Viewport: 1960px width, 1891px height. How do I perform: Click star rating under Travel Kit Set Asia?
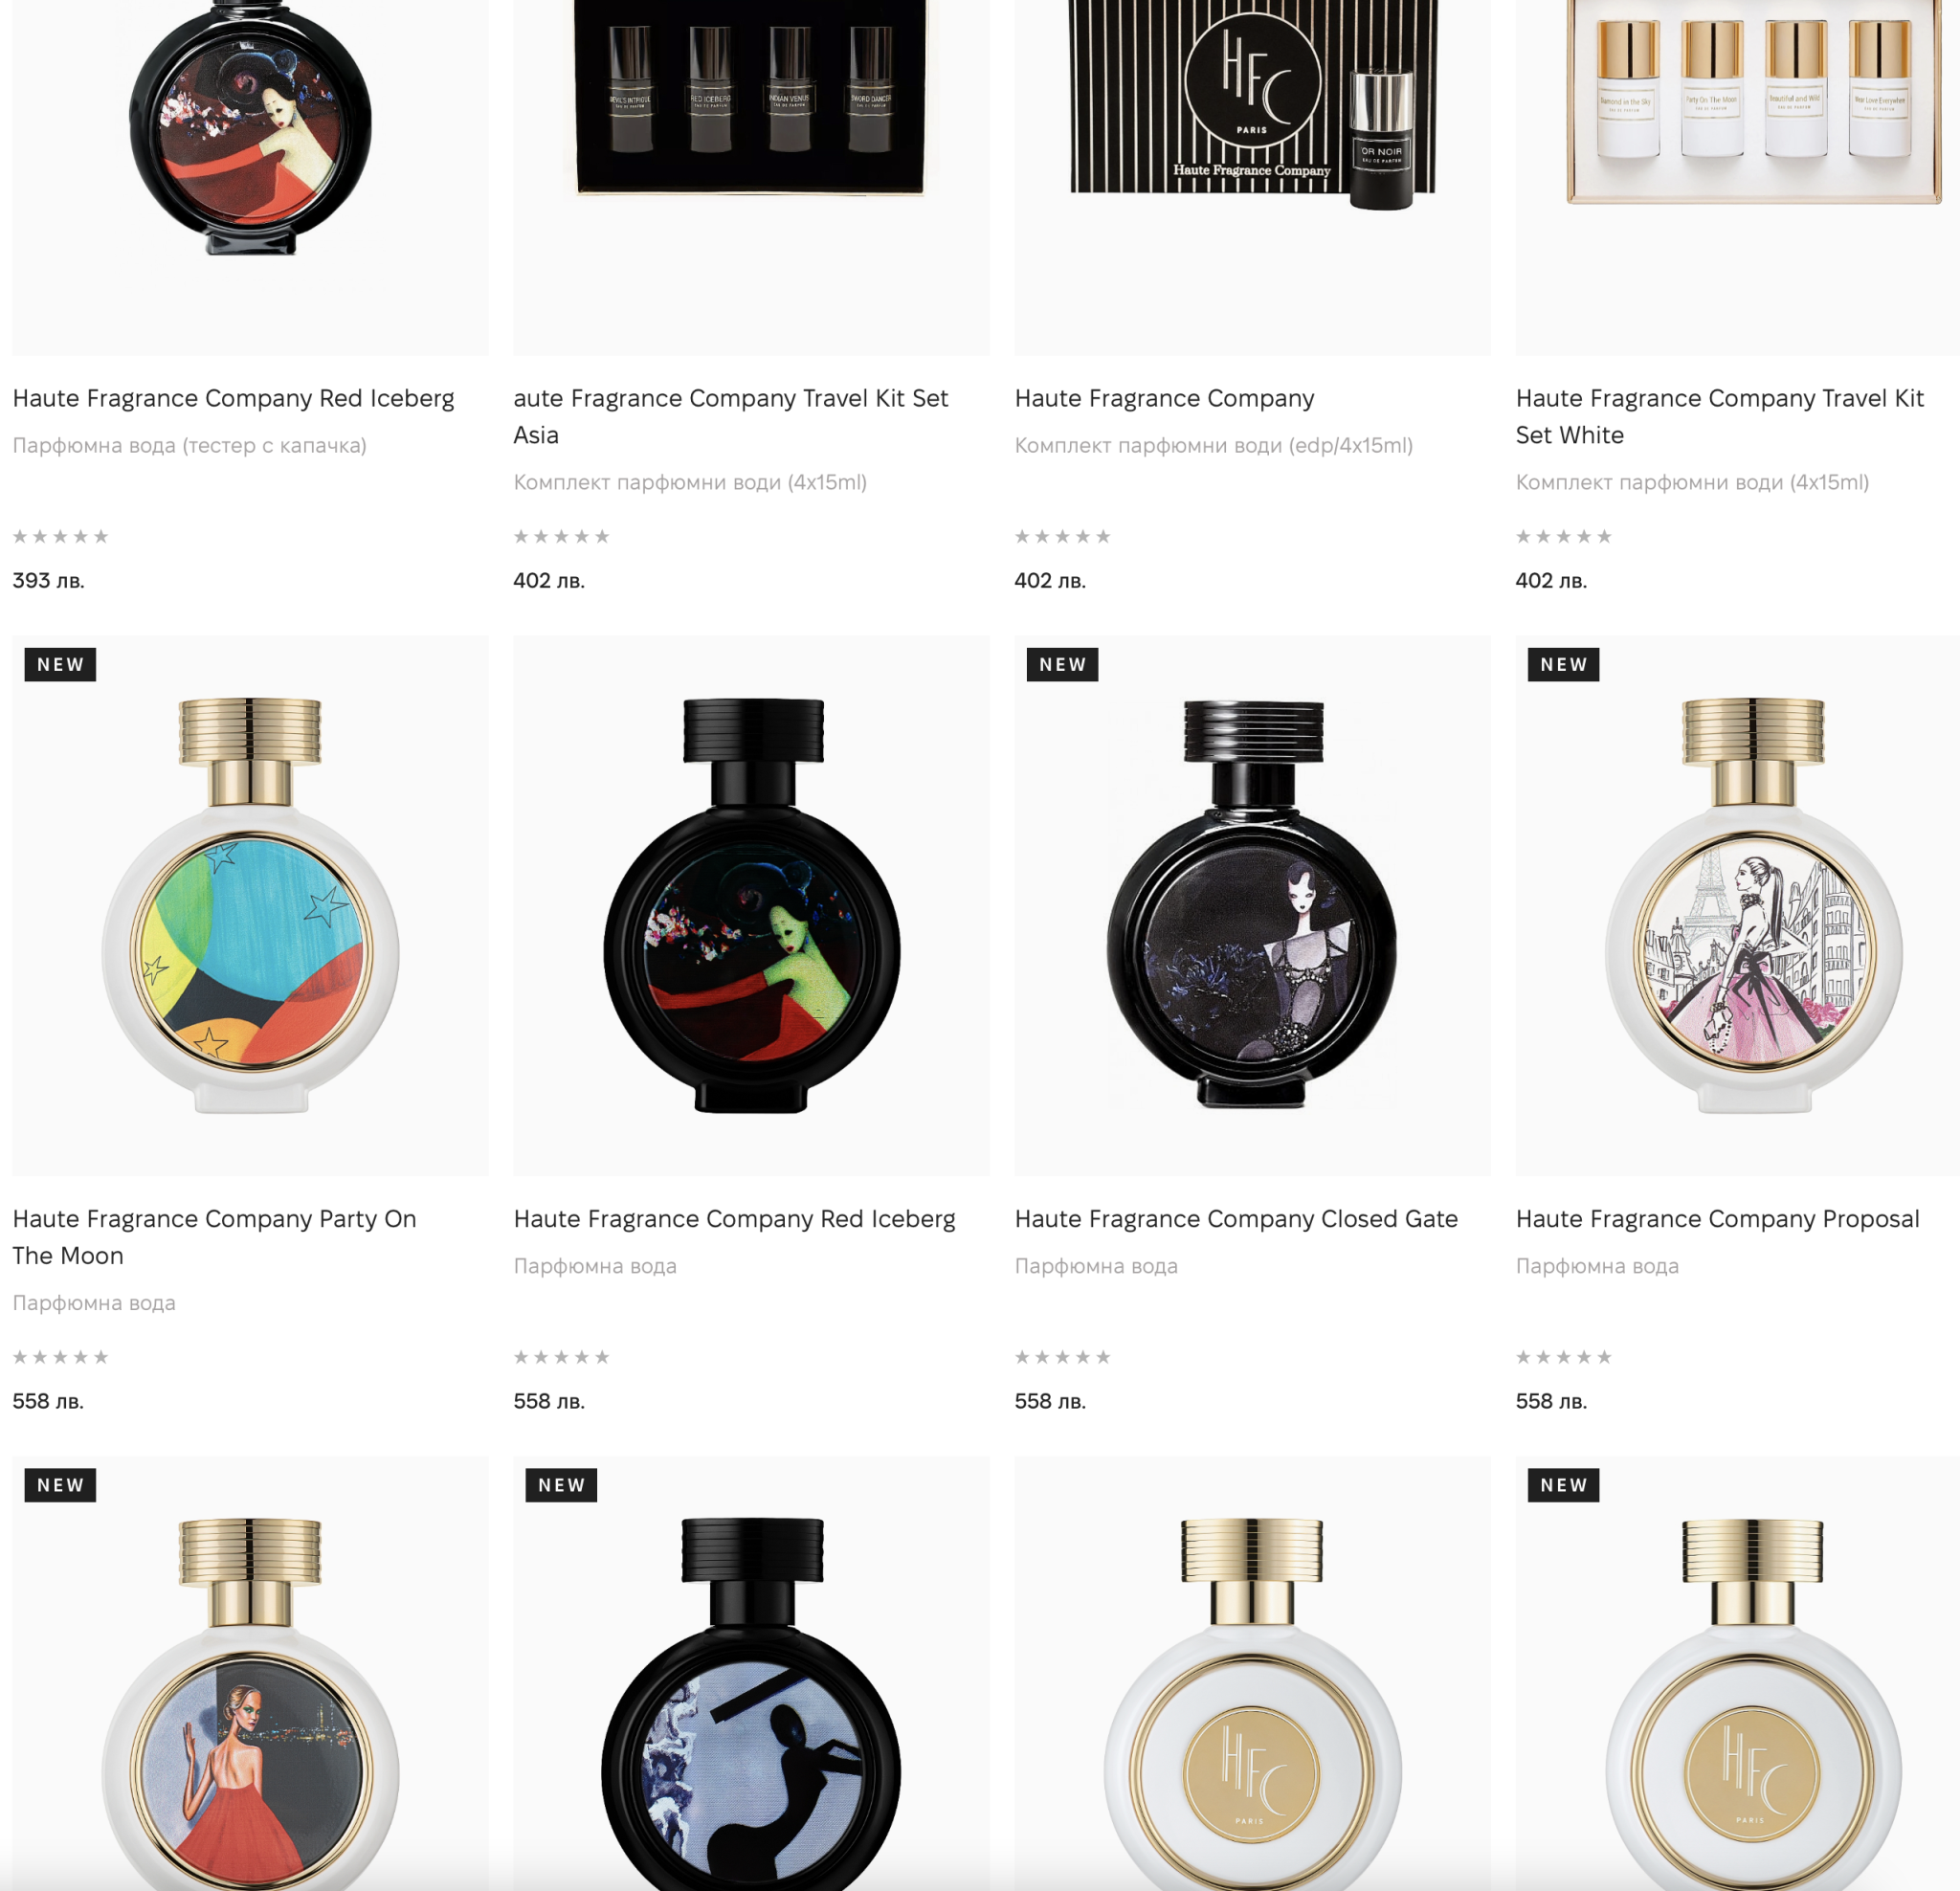point(561,536)
